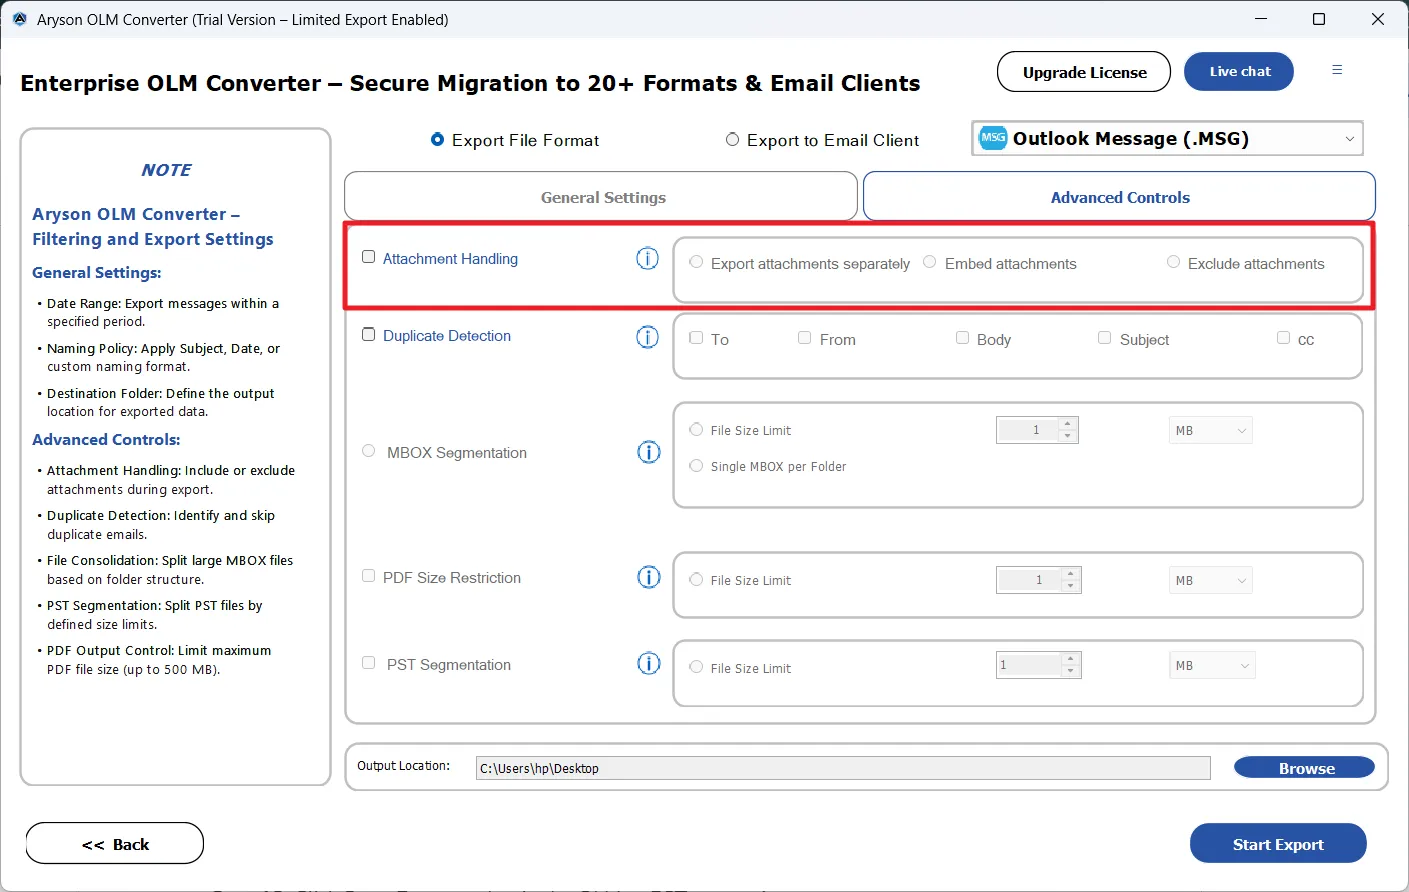Click Browse to choose output location
This screenshot has width=1409, height=892.
coord(1304,768)
